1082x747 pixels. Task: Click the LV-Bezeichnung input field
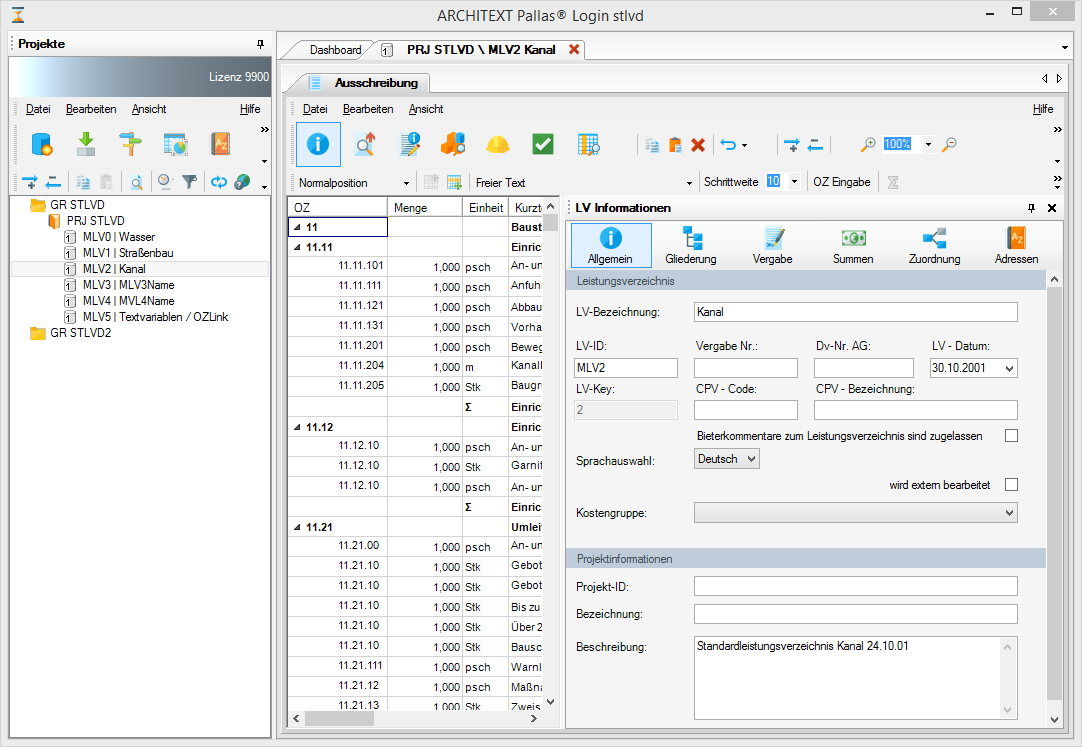pos(856,312)
